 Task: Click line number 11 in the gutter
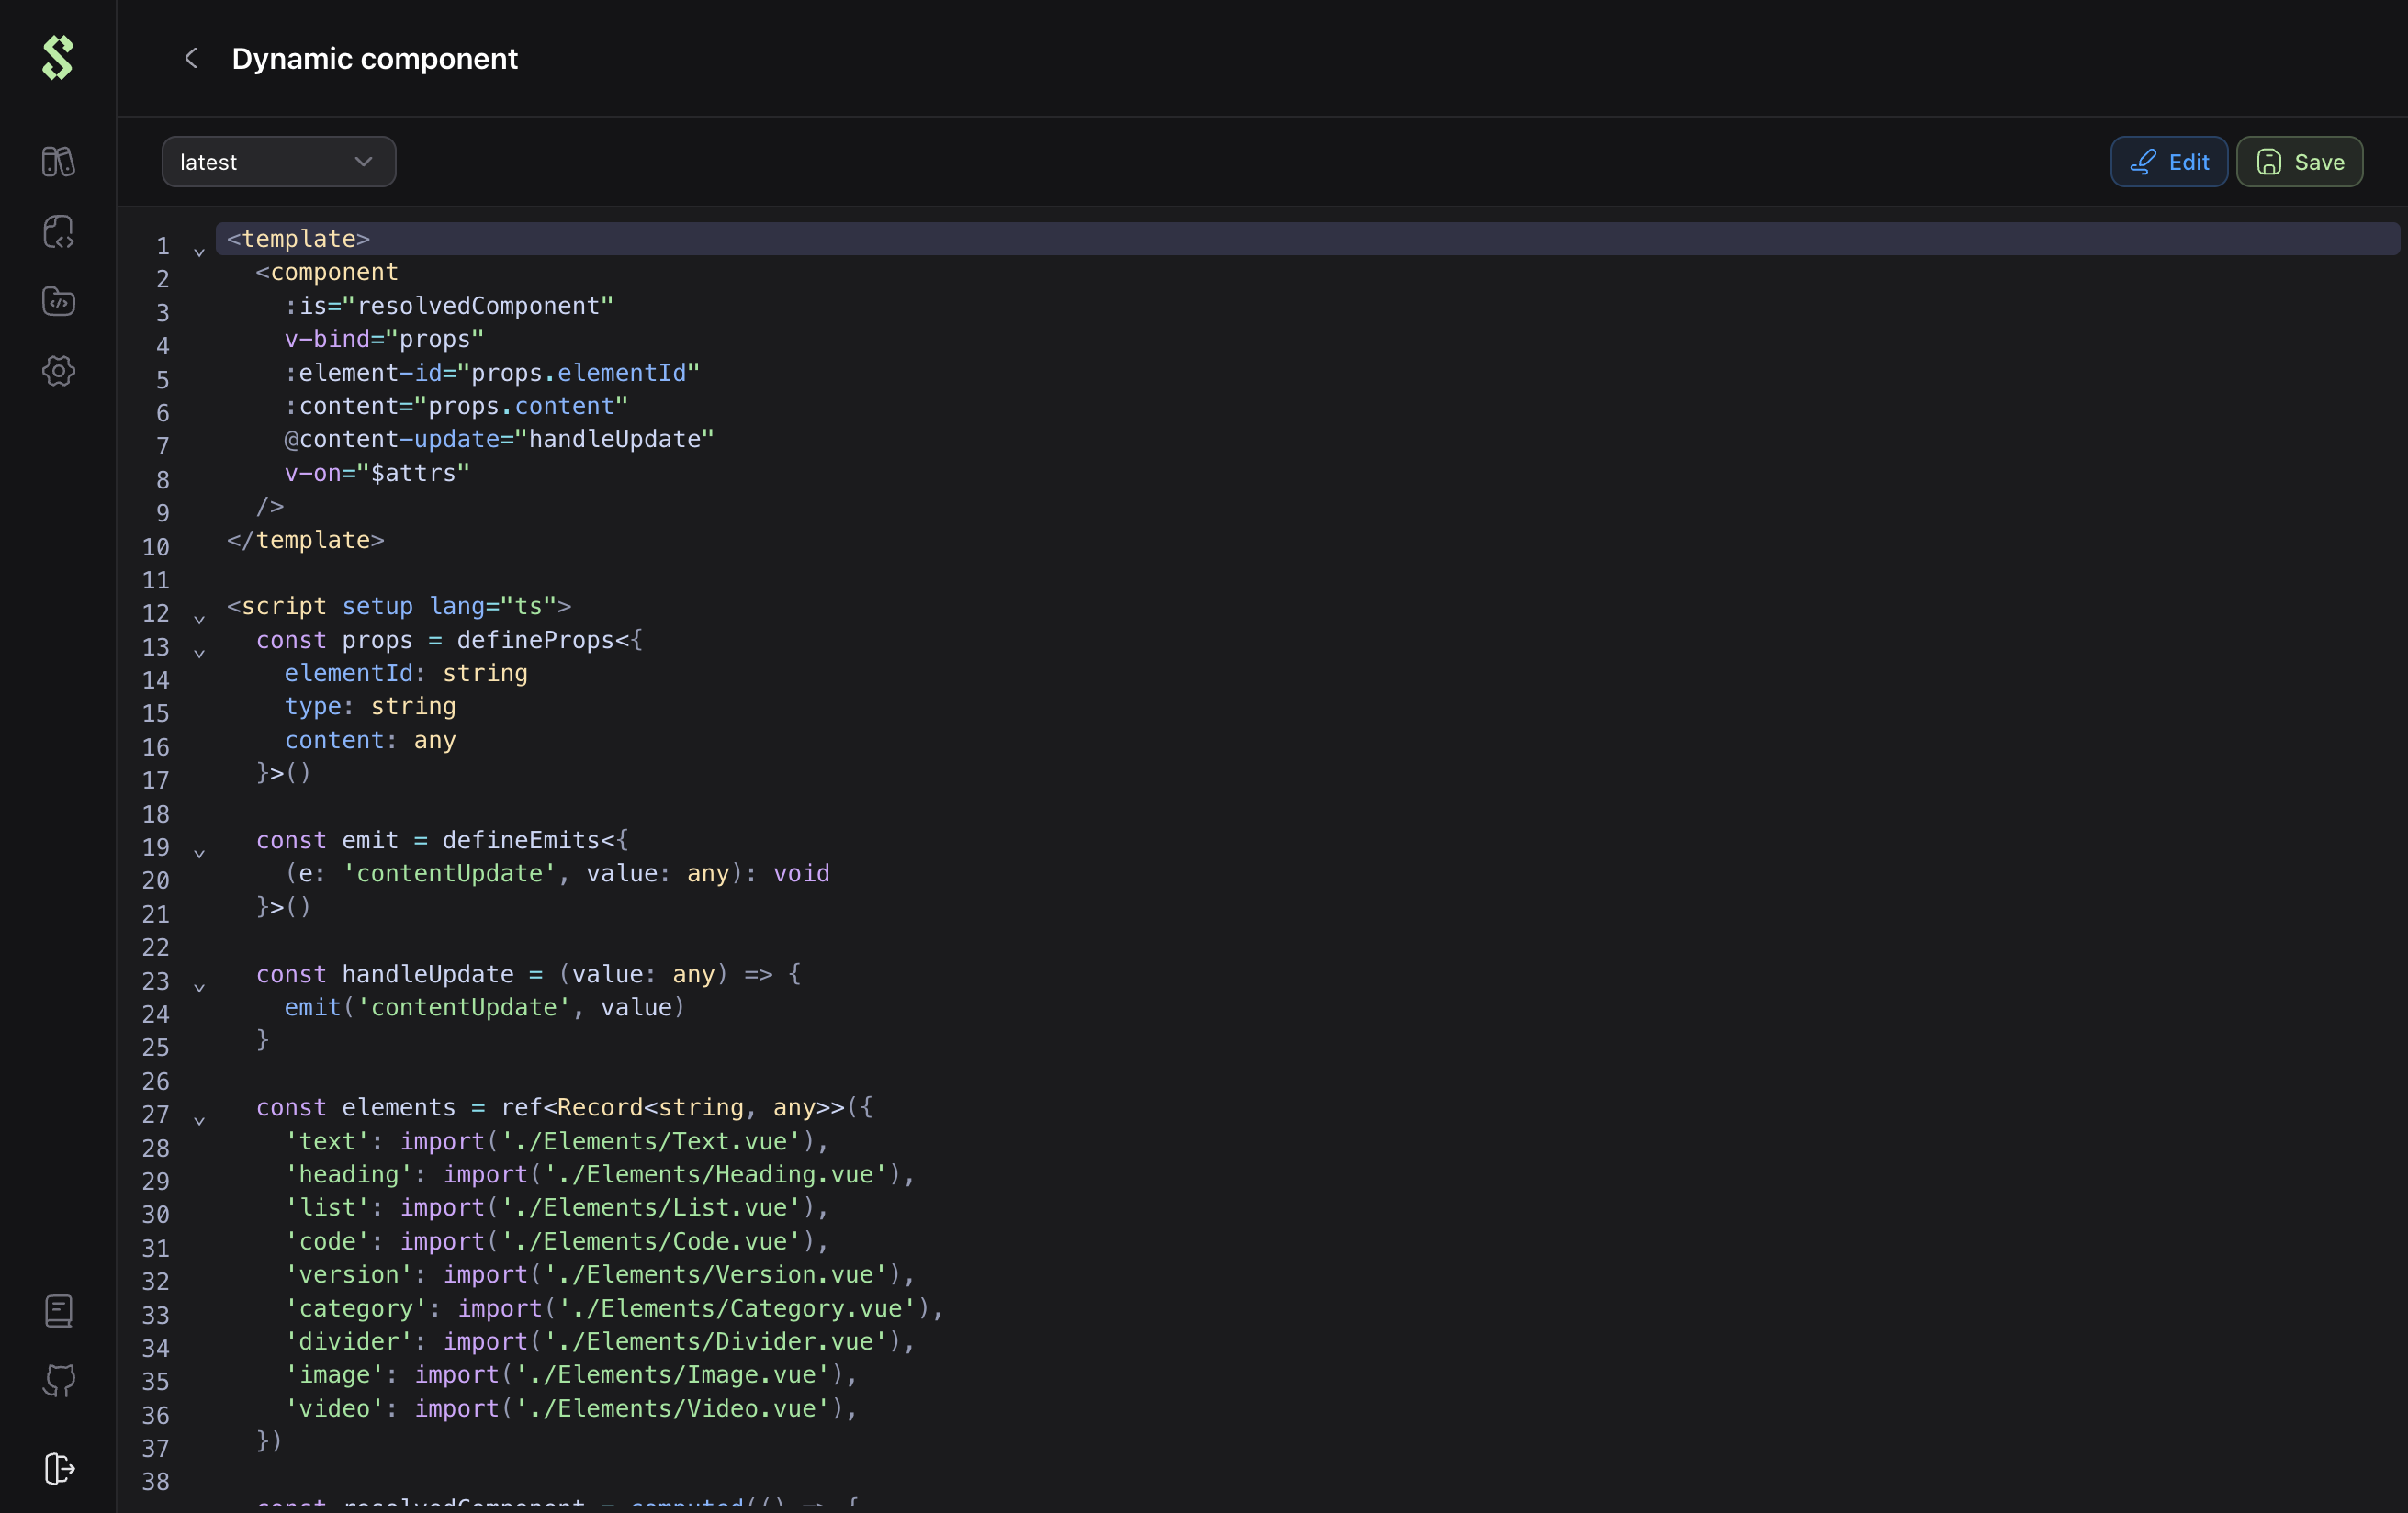[156, 580]
